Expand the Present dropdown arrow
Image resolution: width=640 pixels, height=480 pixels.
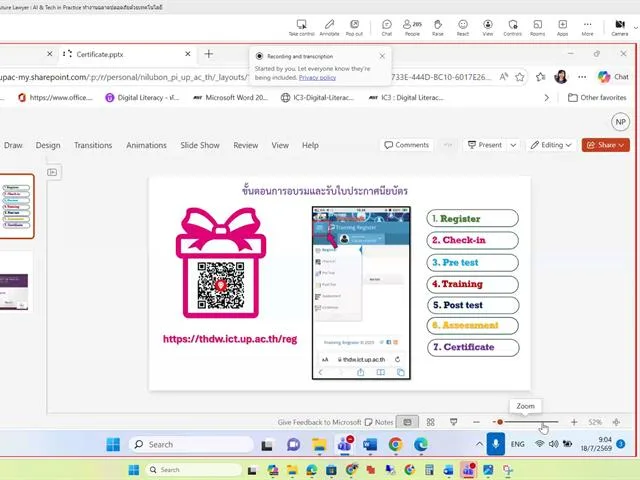click(x=513, y=145)
